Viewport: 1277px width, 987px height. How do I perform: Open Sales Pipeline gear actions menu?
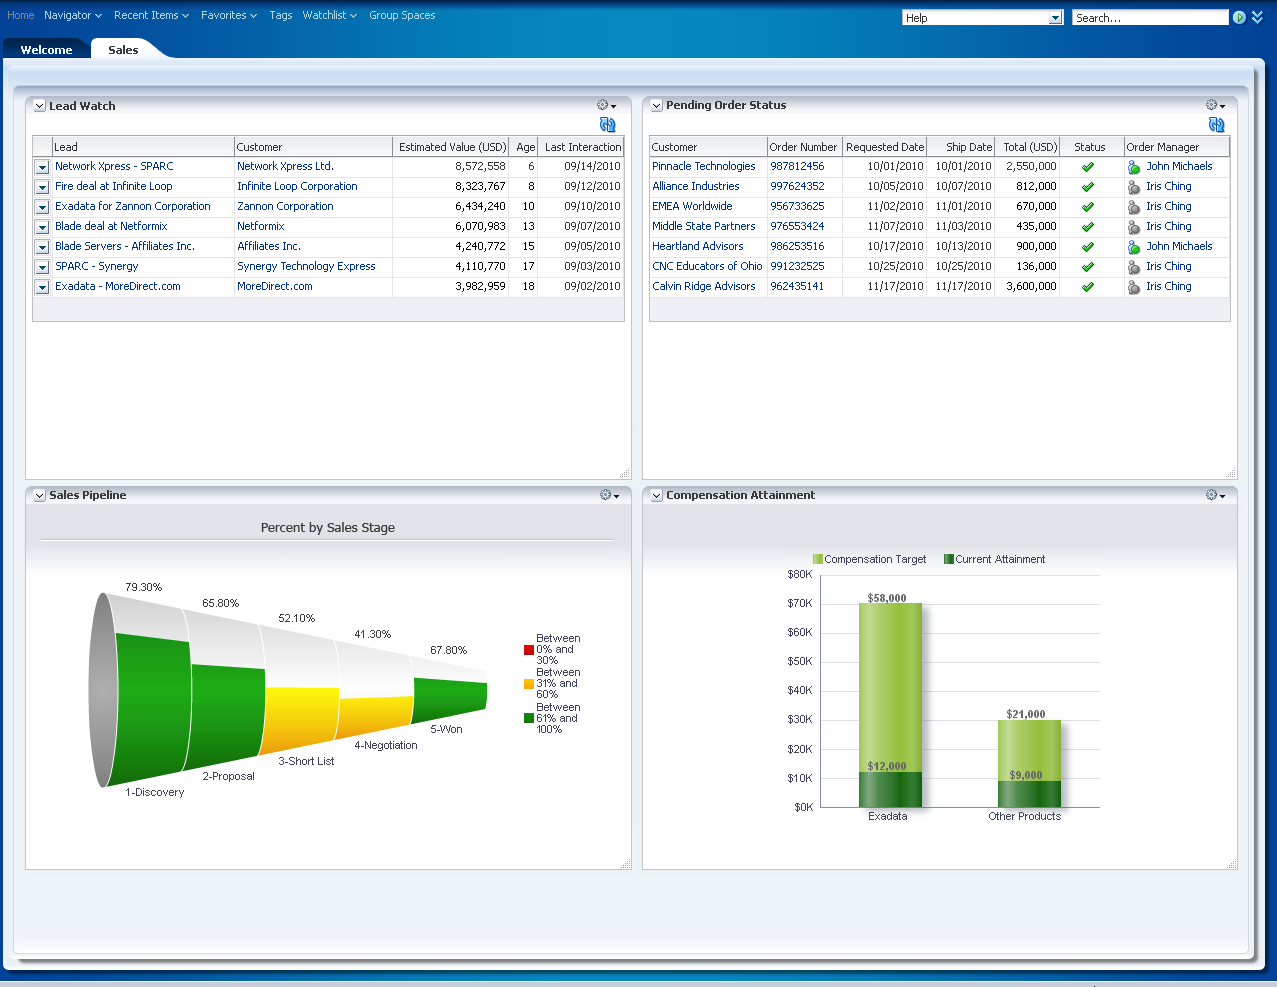(609, 495)
